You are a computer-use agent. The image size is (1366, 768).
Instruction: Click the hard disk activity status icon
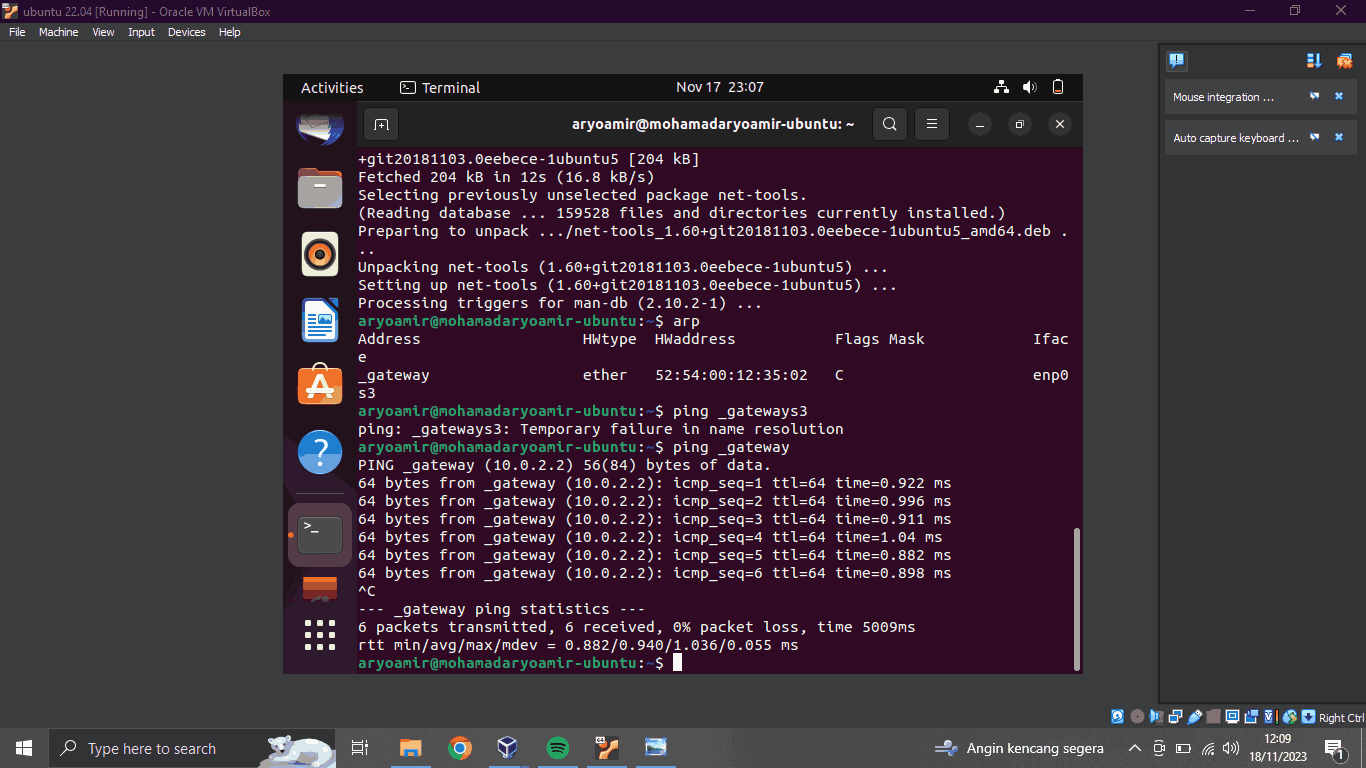coord(1117,717)
